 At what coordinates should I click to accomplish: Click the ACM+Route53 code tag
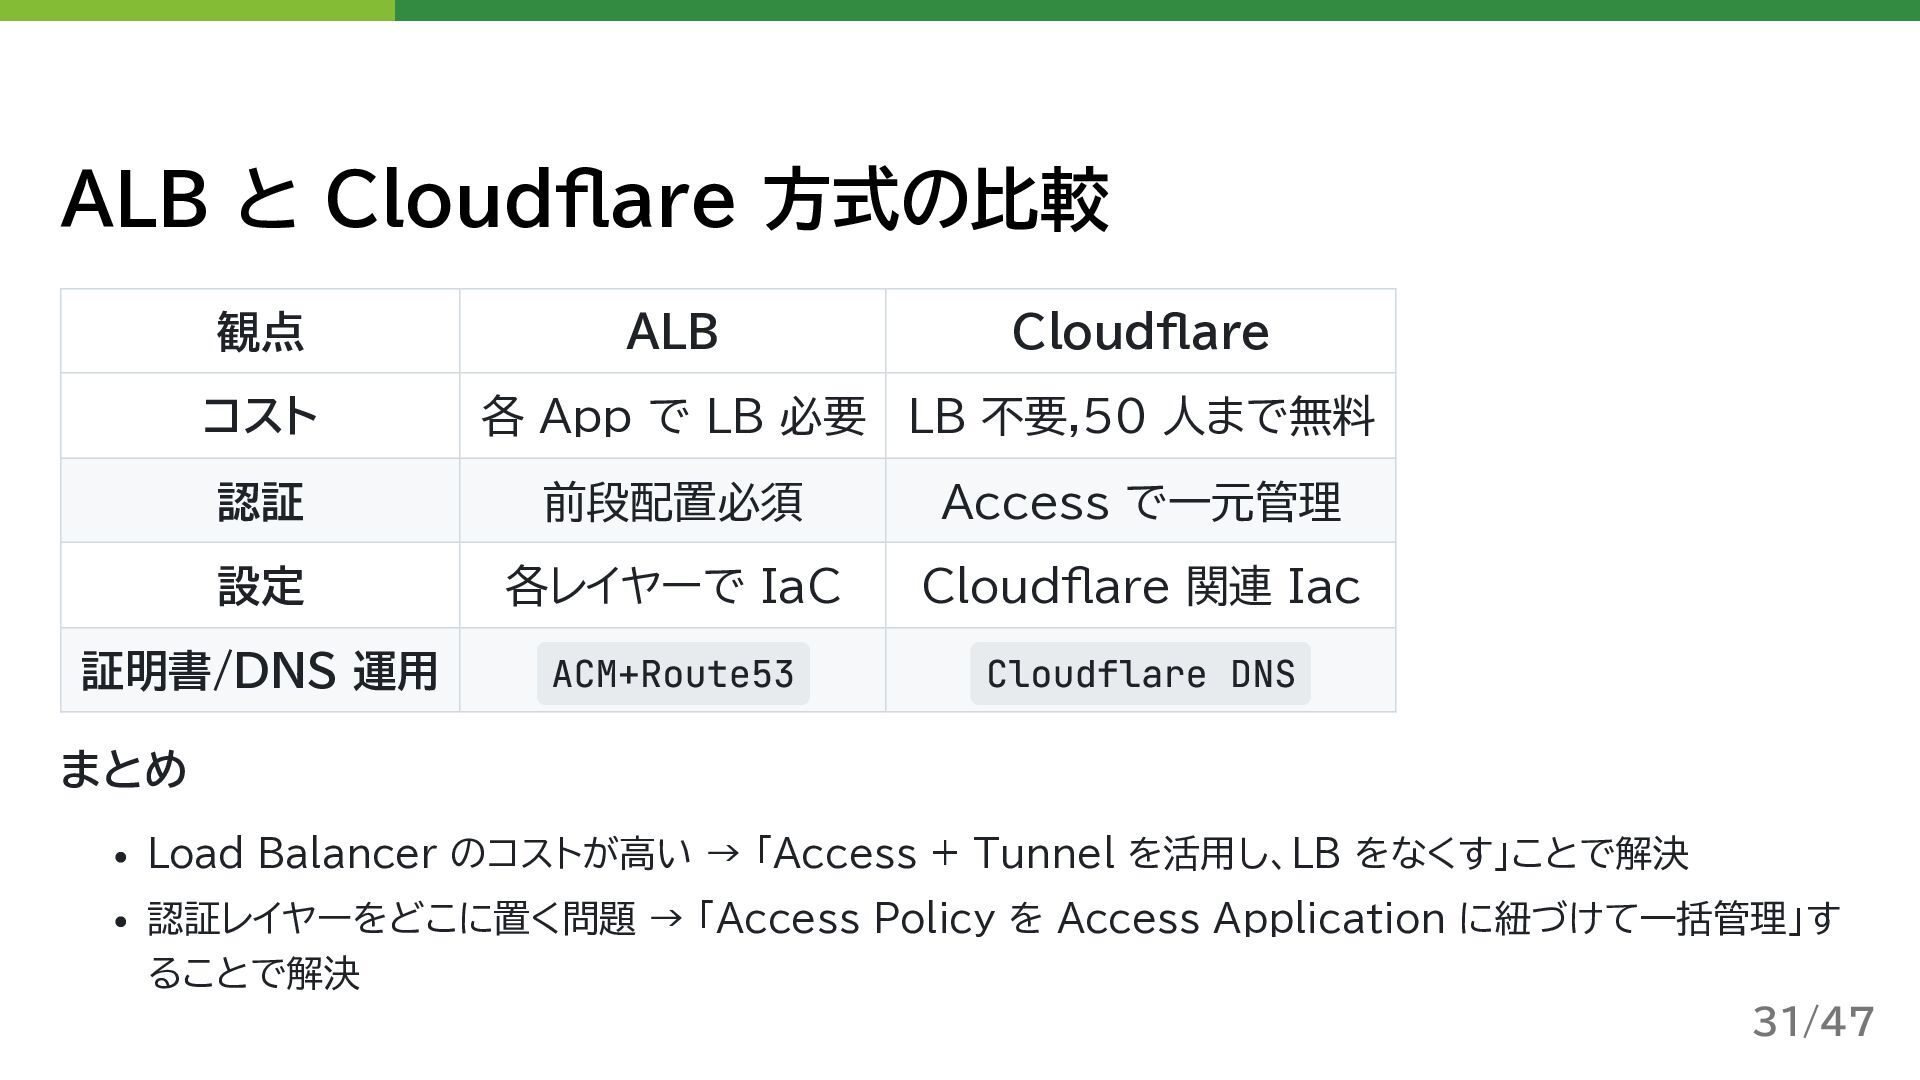coord(673,674)
